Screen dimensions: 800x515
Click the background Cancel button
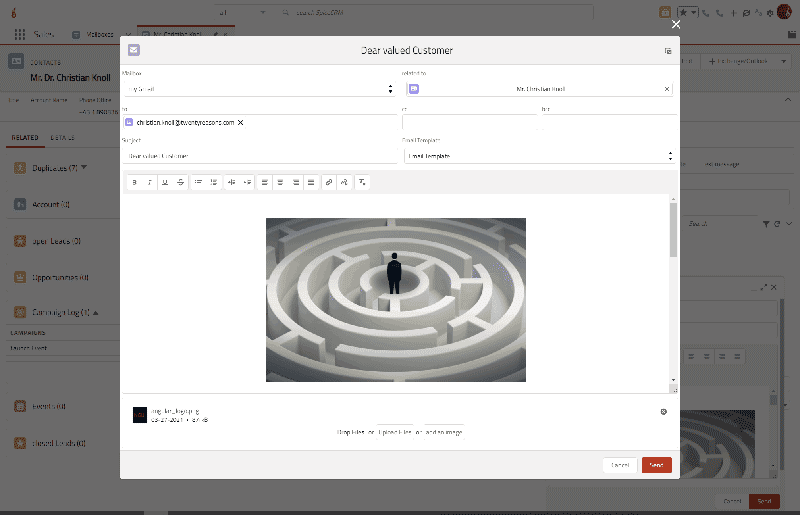click(x=732, y=501)
